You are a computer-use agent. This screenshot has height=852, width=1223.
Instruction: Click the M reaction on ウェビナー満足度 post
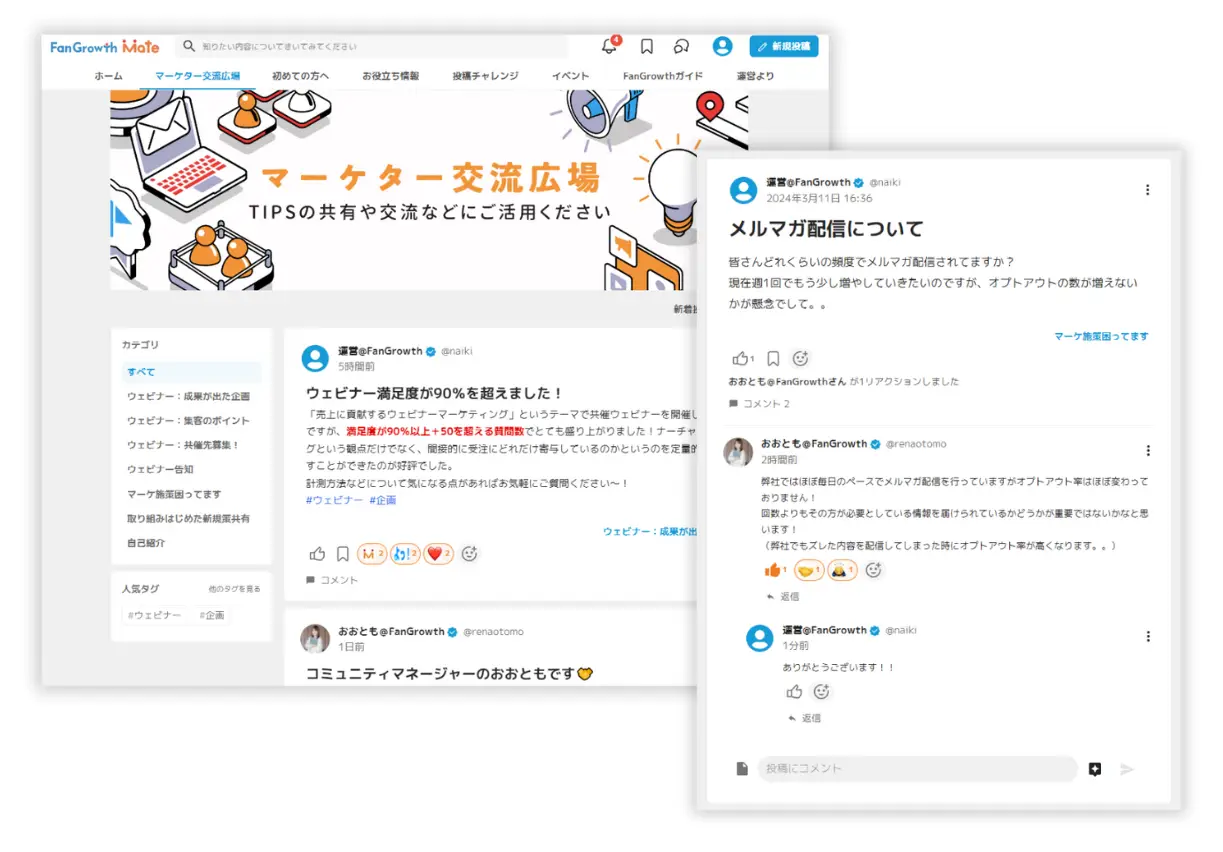372,553
